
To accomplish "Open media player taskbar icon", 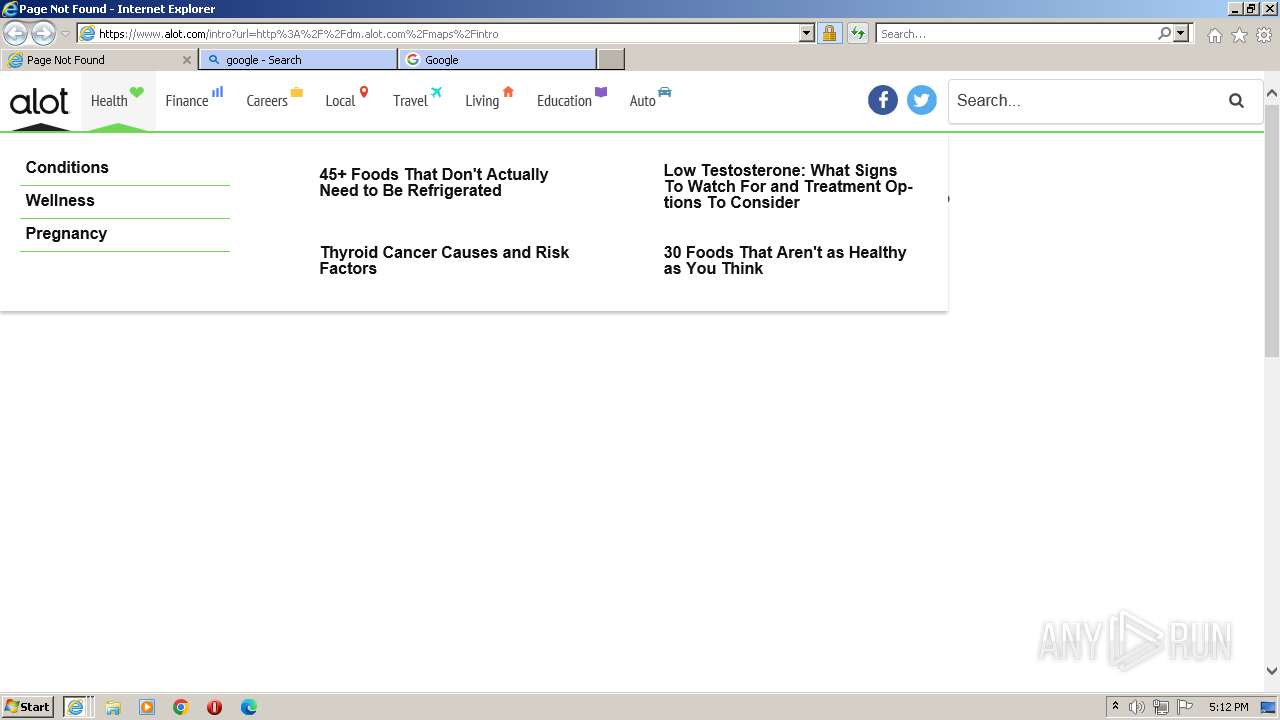I will click(147, 707).
